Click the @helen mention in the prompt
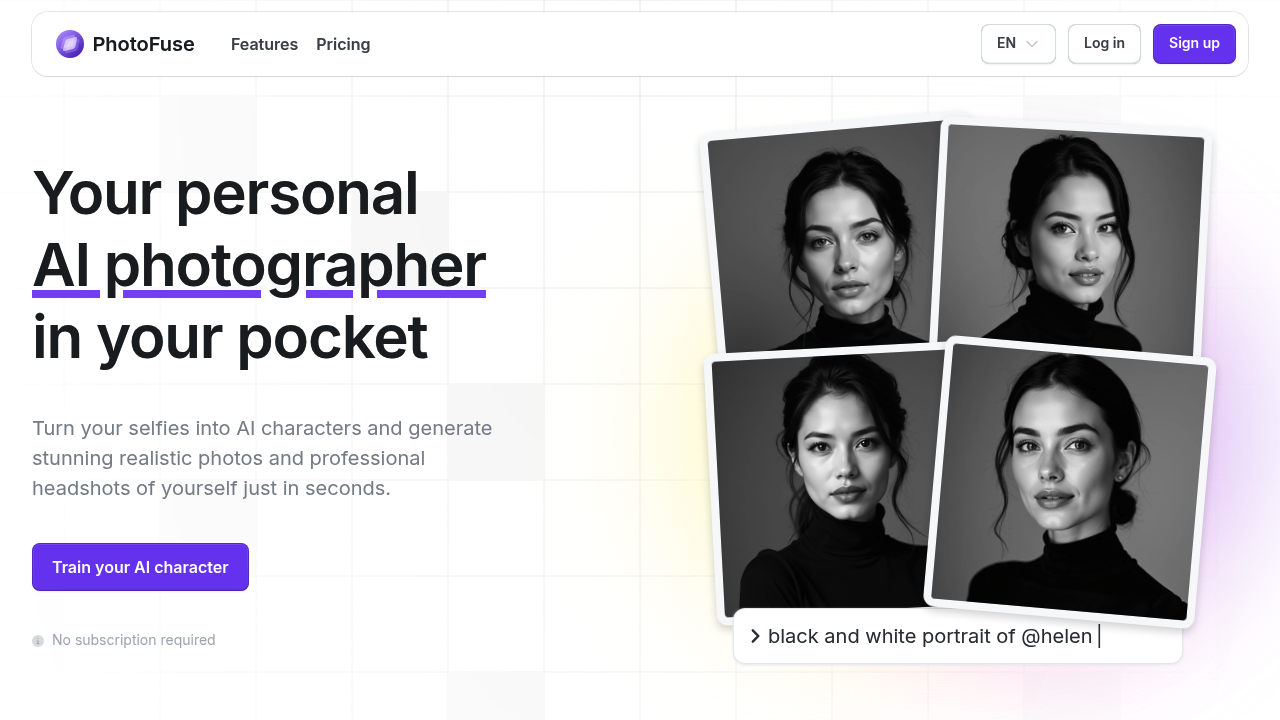Screen dimensions: 1280x720 tap(1056, 636)
